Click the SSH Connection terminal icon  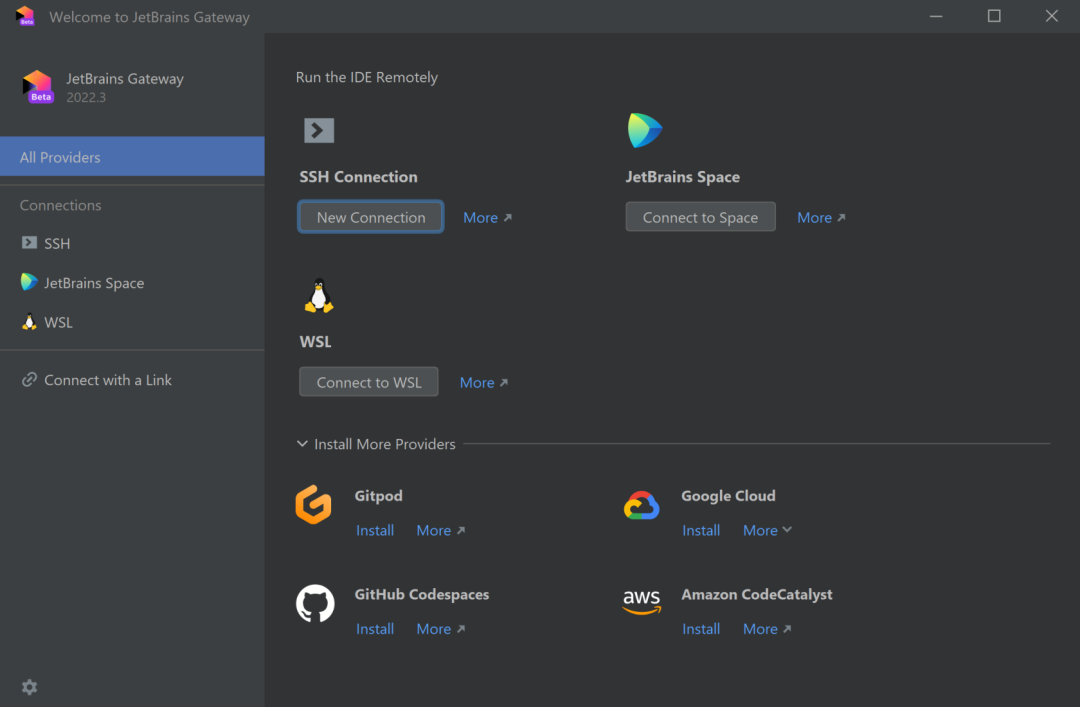(319, 130)
